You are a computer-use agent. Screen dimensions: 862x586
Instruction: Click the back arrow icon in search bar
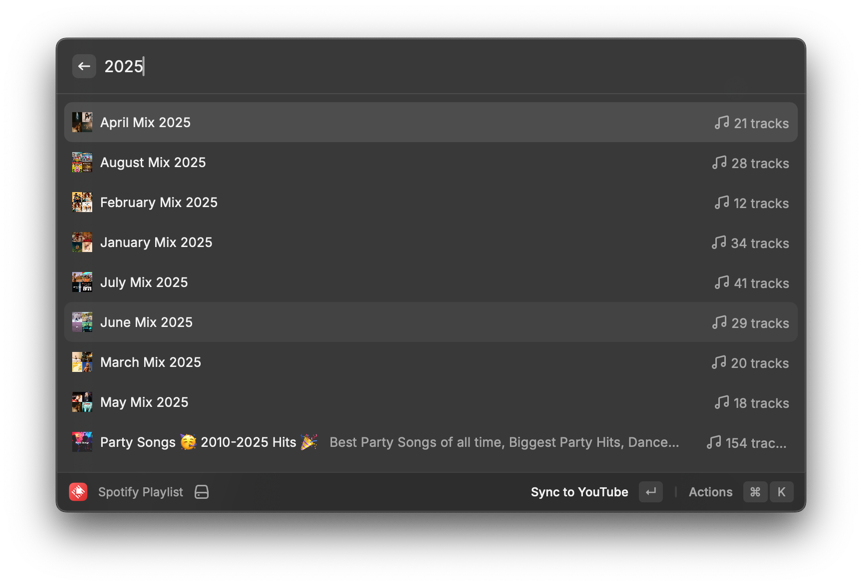click(84, 65)
